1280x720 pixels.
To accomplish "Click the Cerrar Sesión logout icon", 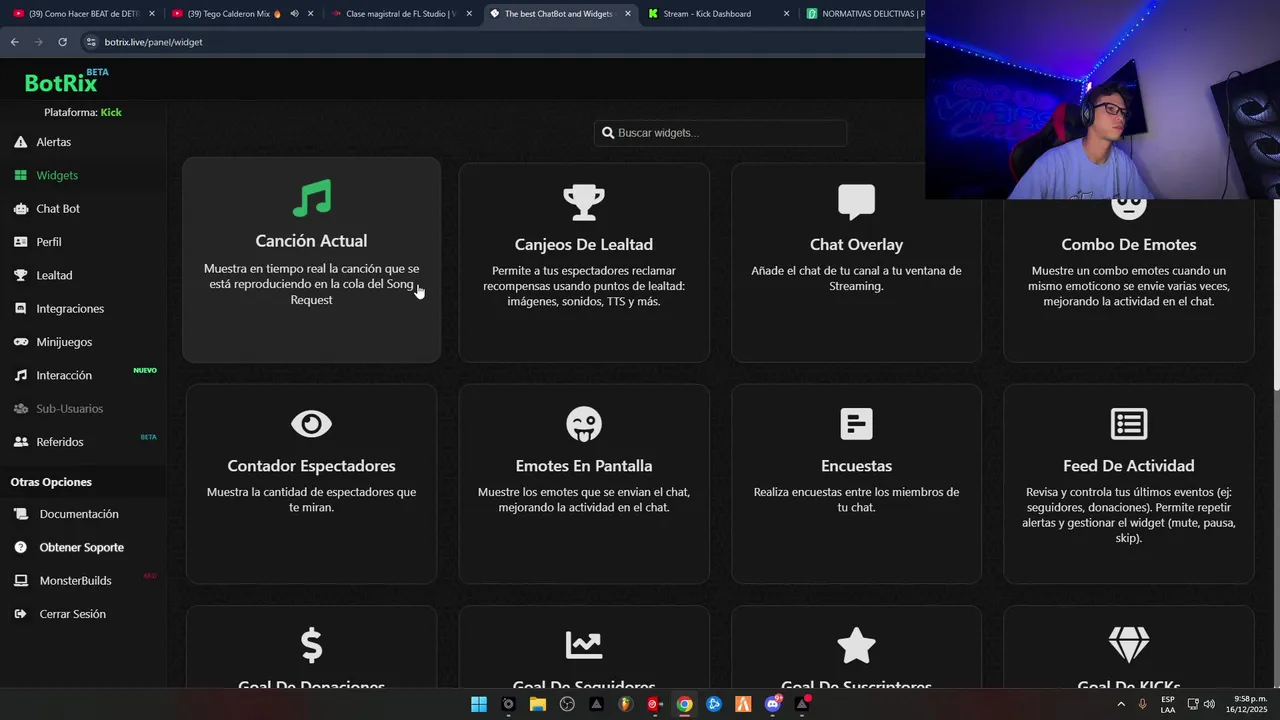I will (21, 614).
